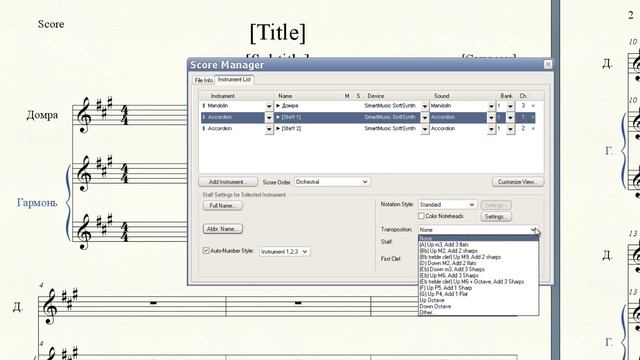Open the instrument dropdown in the [Staff 2] row
This screenshot has height=360, width=640.
[269, 129]
